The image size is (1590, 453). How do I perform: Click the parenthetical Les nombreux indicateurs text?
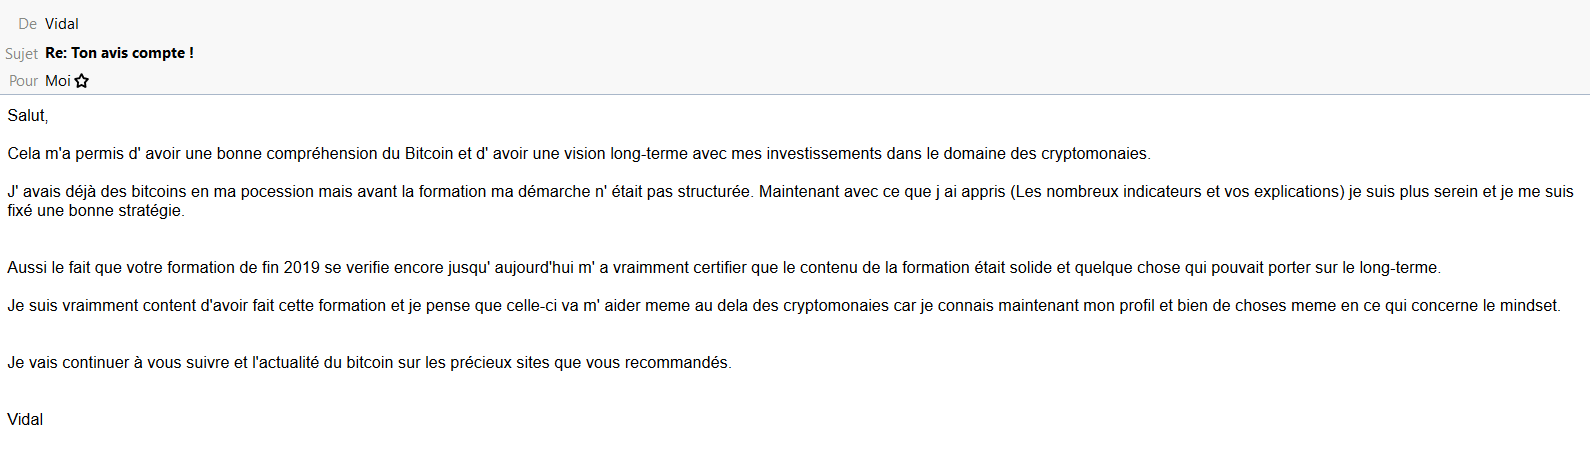(1178, 192)
